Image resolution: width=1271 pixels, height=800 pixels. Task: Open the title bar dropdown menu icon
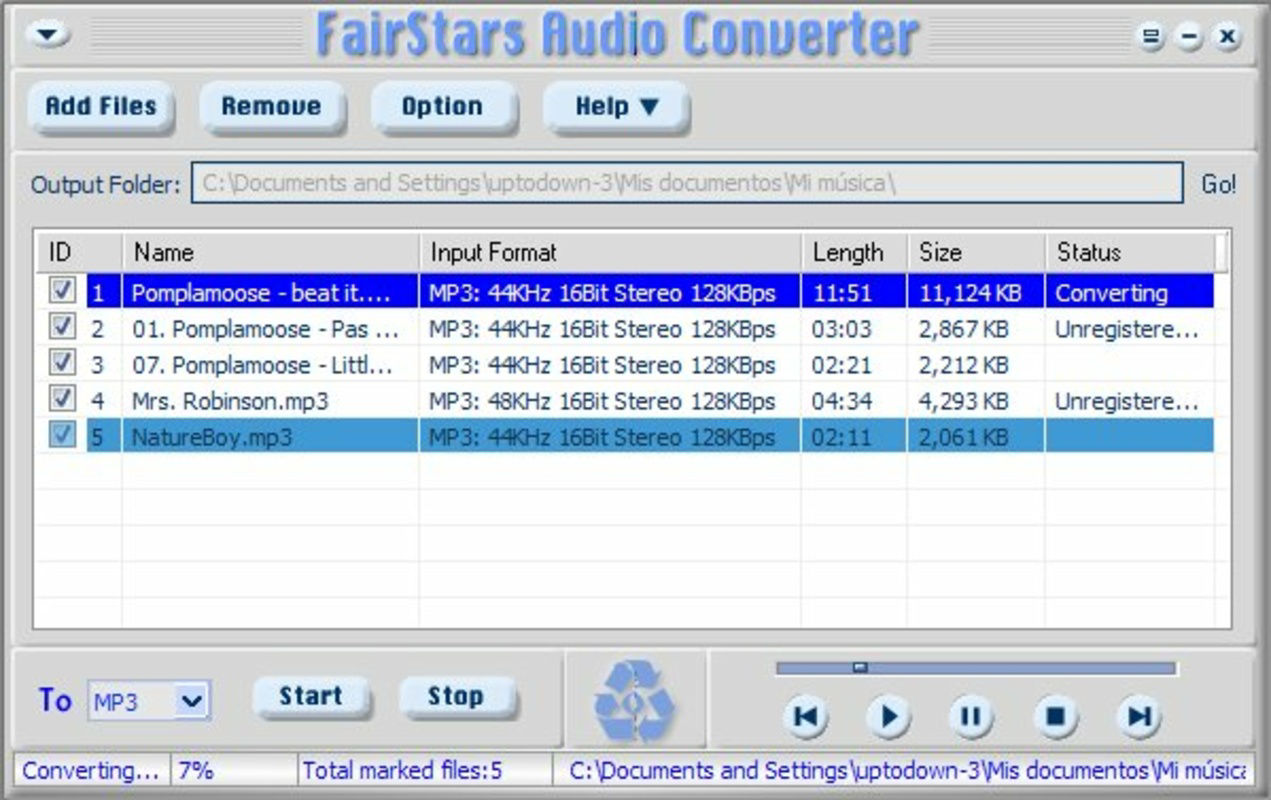coord(48,35)
